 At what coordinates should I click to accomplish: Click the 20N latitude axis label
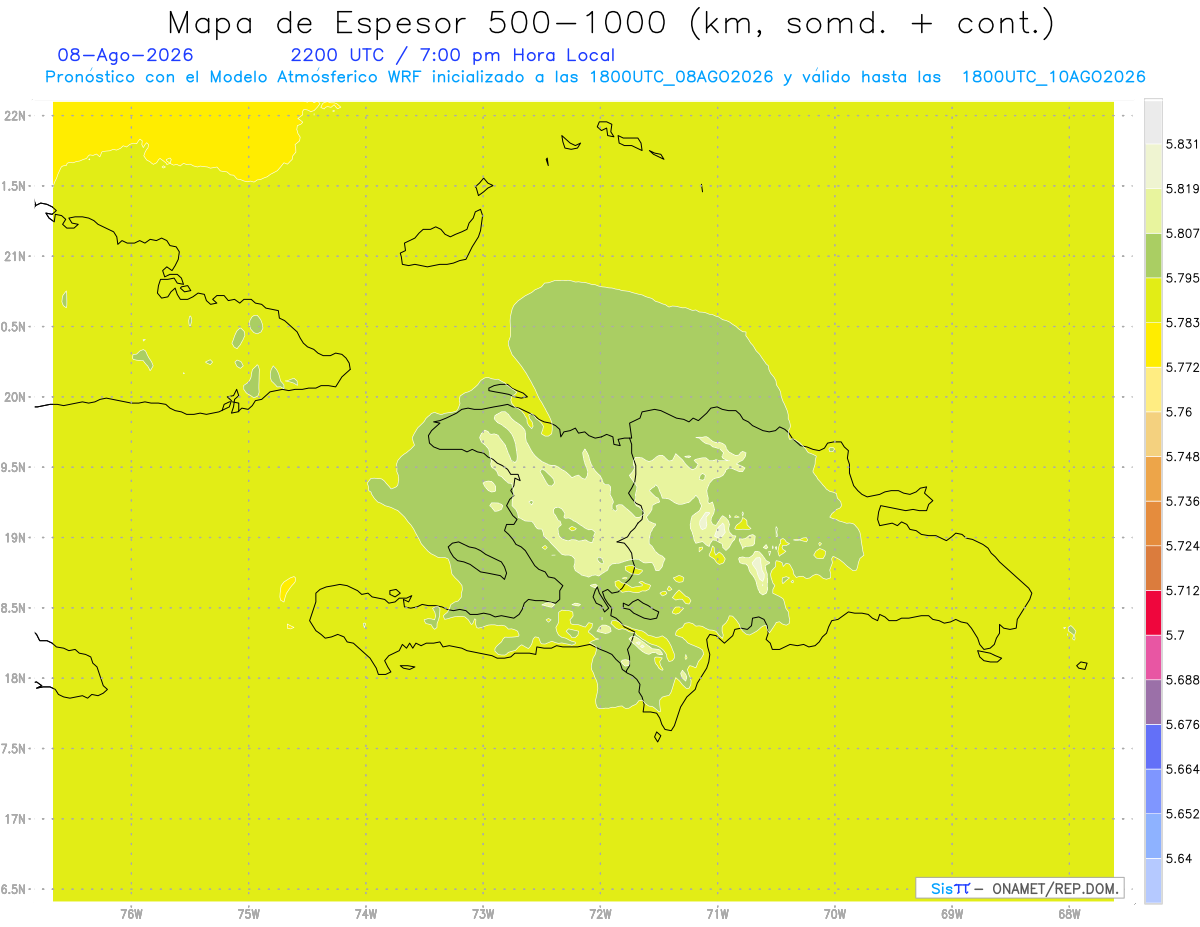tap(15, 397)
